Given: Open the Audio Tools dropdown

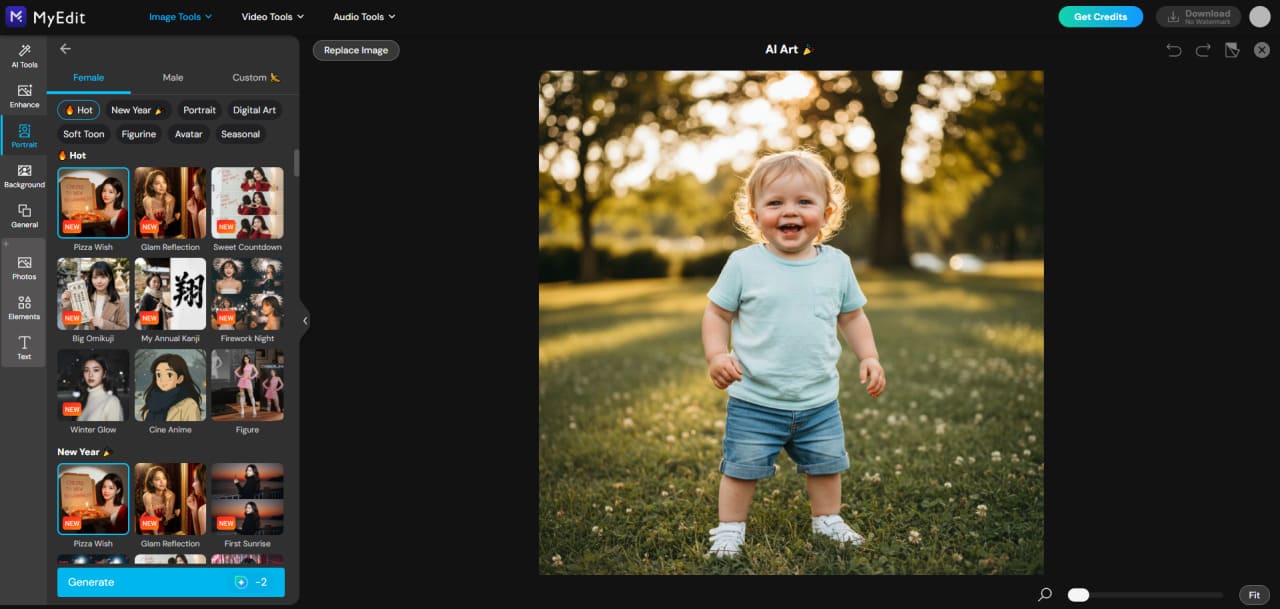Looking at the screenshot, I should (364, 17).
